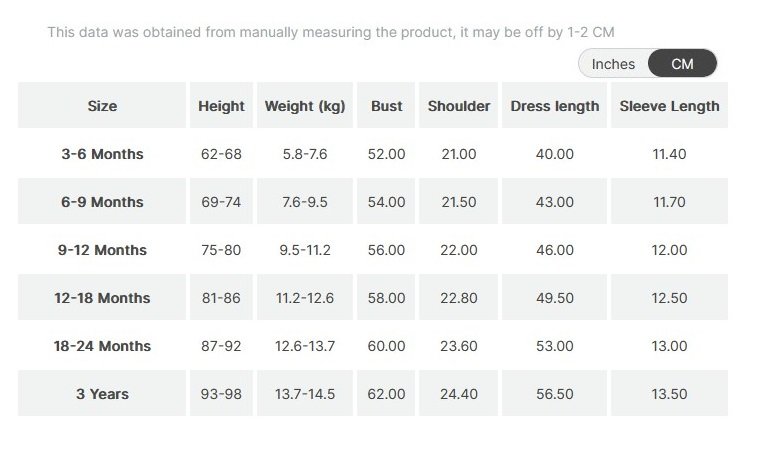Click bust value 62.00 for 3 Years
Image resolution: width=774 pixels, height=468 pixels.
(386, 394)
